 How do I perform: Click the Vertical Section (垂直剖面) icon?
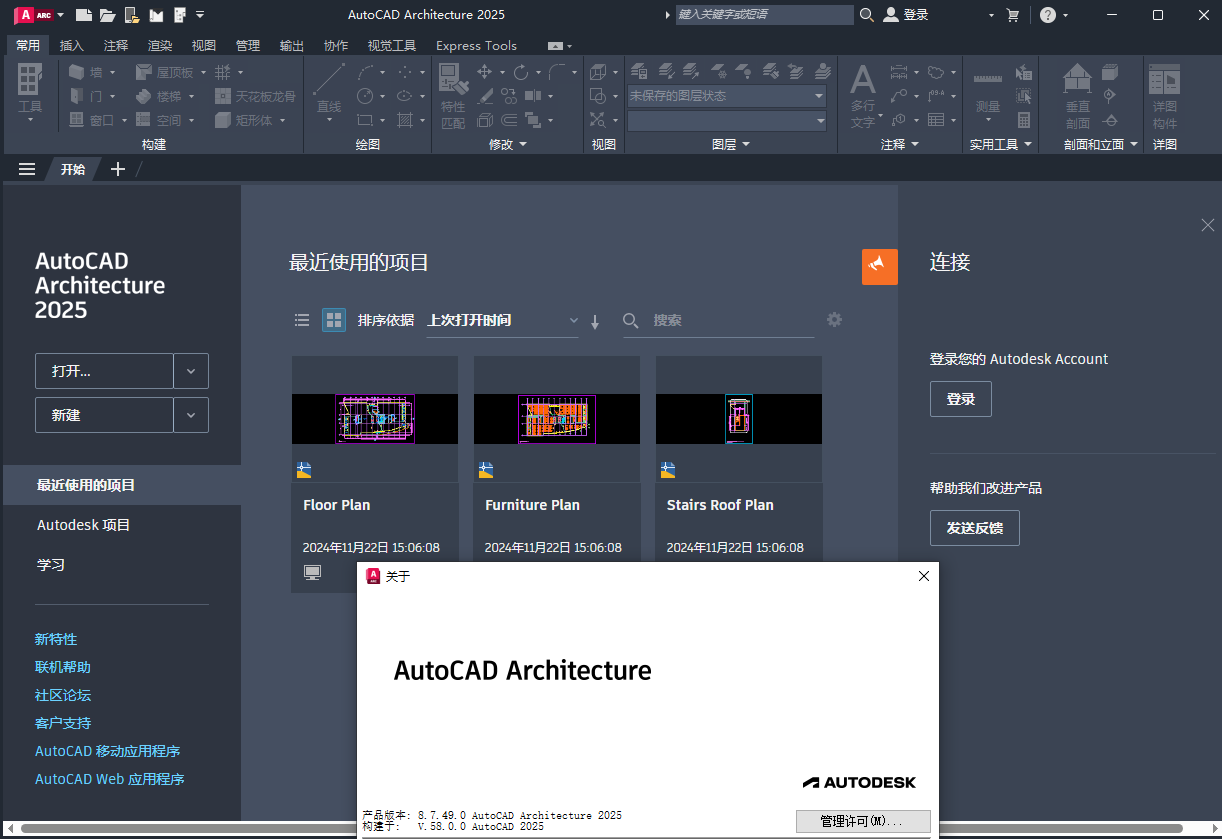[1077, 95]
